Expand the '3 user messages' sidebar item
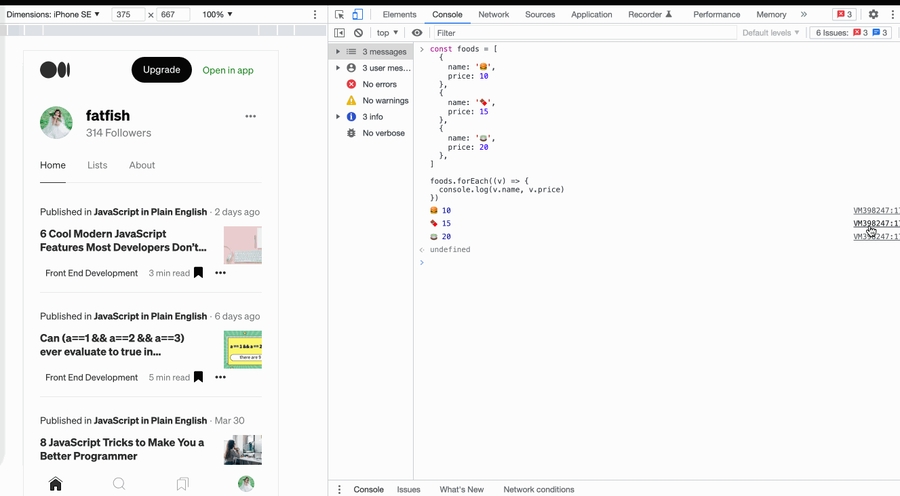 click(338, 68)
